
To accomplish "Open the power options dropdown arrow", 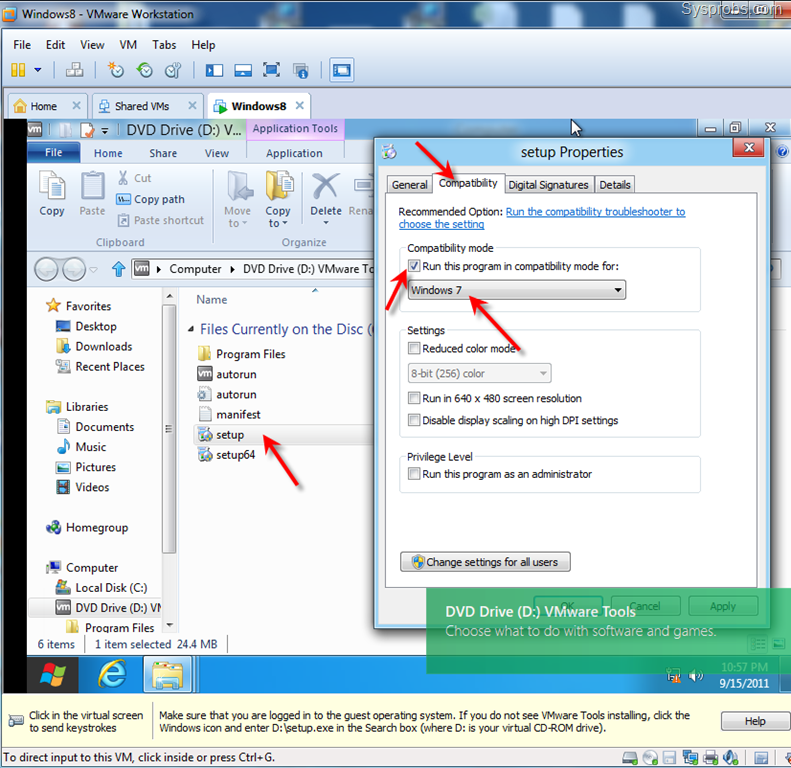I will (x=38, y=70).
